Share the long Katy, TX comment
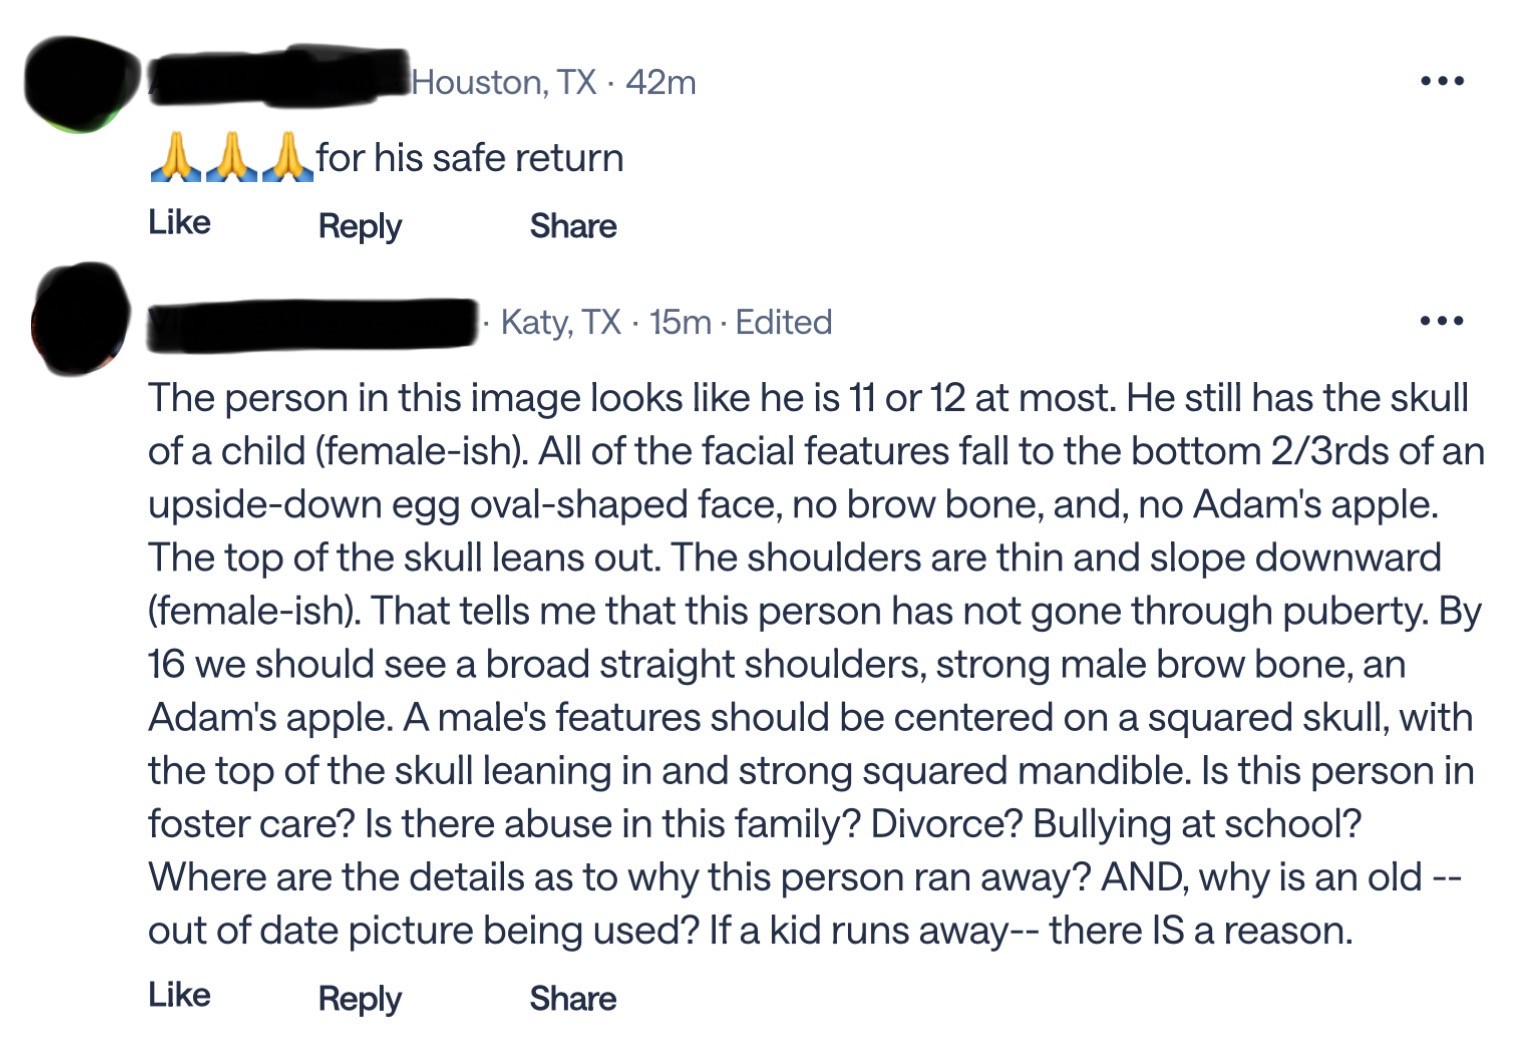 (573, 998)
